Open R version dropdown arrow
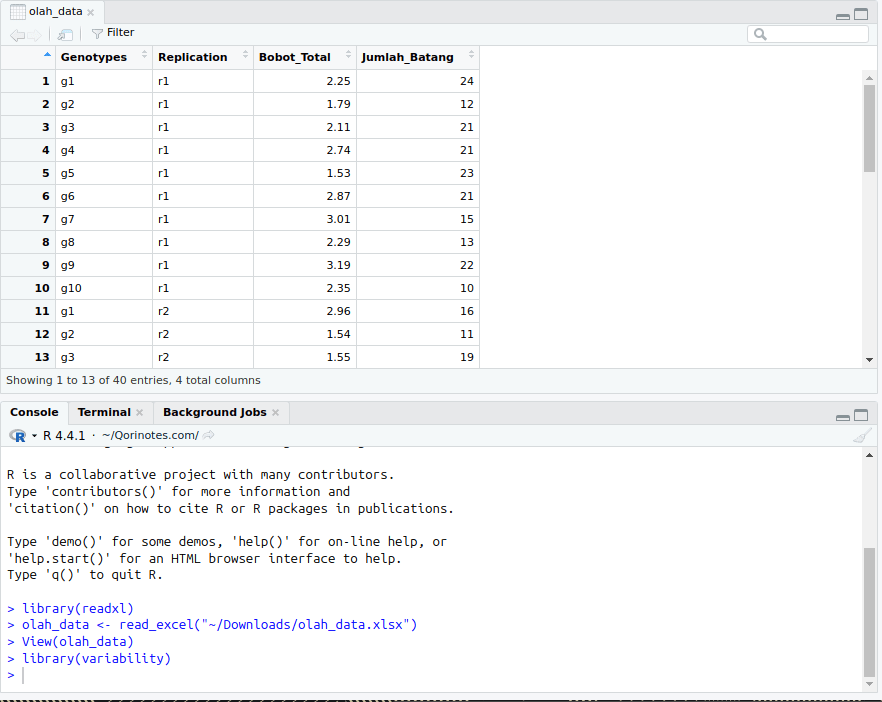 [34, 436]
